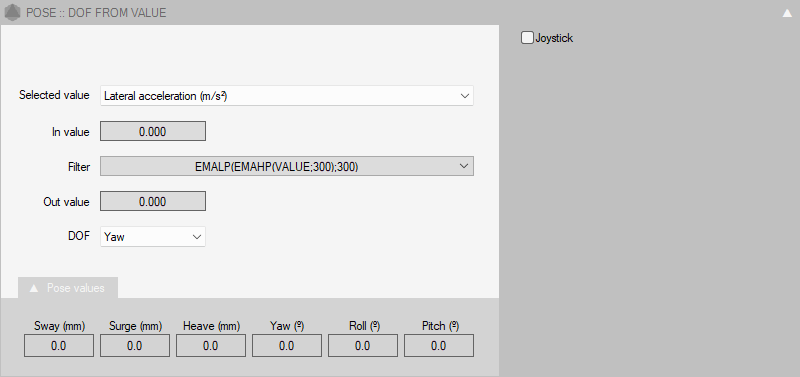Click the POSE panel hexagon icon
This screenshot has width=800, height=377.
point(12,12)
